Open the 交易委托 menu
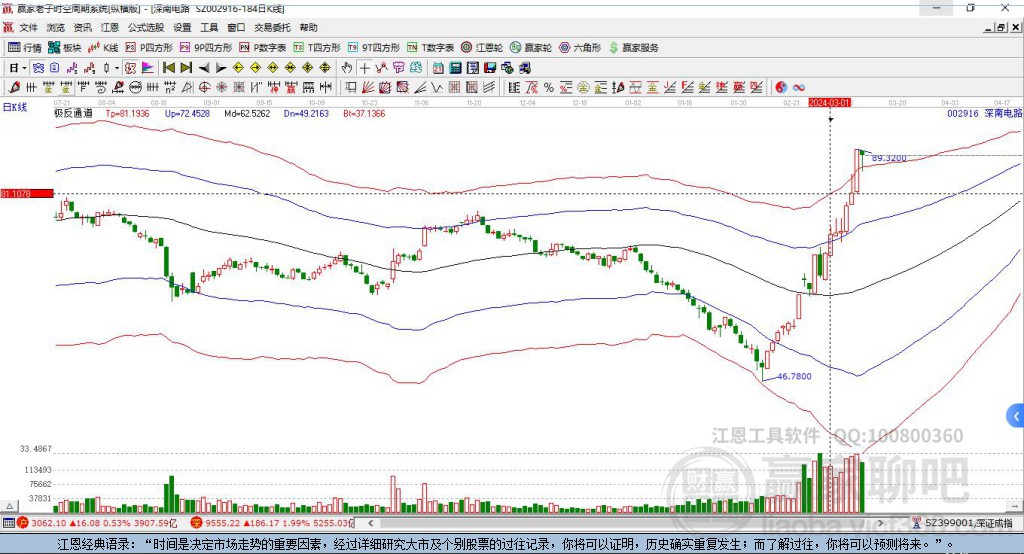 (272, 27)
